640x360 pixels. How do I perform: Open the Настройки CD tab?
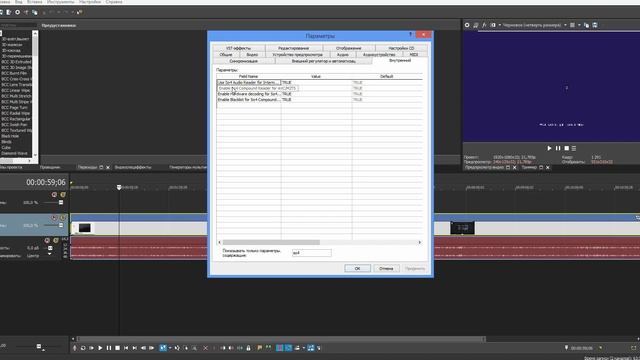coord(401,48)
